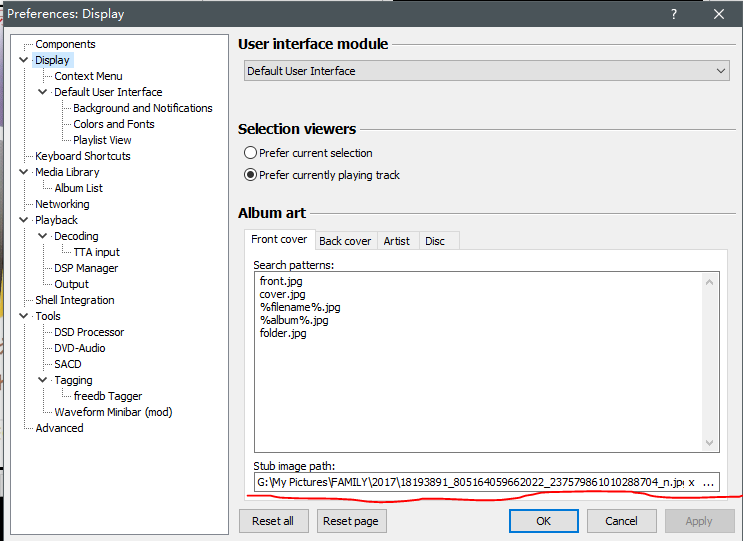The height and width of the screenshot is (541, 743).
Task: Collapse the Media Library tree node
Action: (x=24, y=172)
